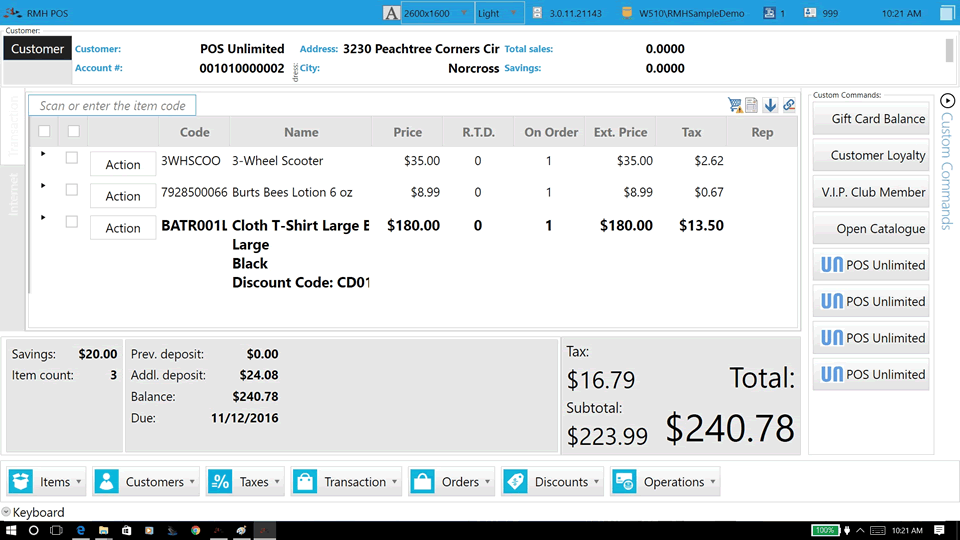The image size is (960, 540).
Task: Click the Transaction bag icon
Action: [x=305, y=482]
